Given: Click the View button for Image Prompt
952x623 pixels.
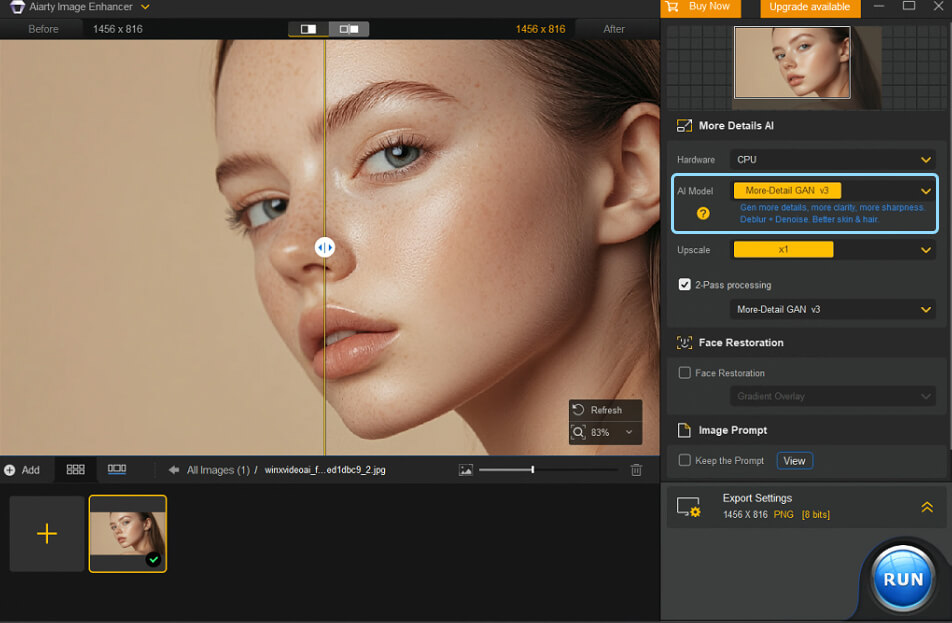Looking at the screenshot, I should coord(794,460).
